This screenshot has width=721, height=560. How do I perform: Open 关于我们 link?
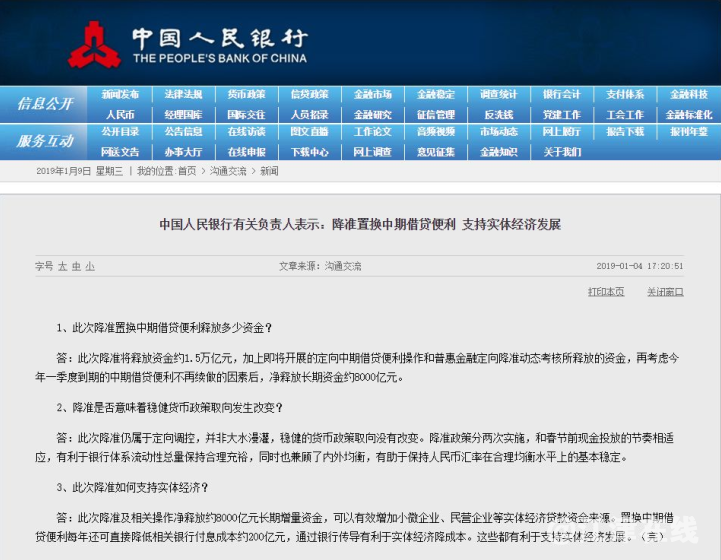[x=562, y=152]
